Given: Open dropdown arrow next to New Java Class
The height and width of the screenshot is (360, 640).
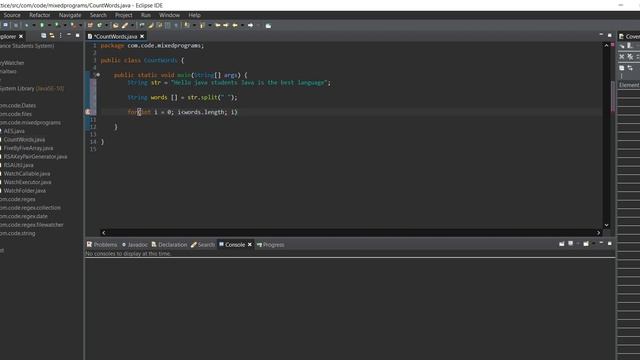Looking at the screenshot, I should point(107,25).
